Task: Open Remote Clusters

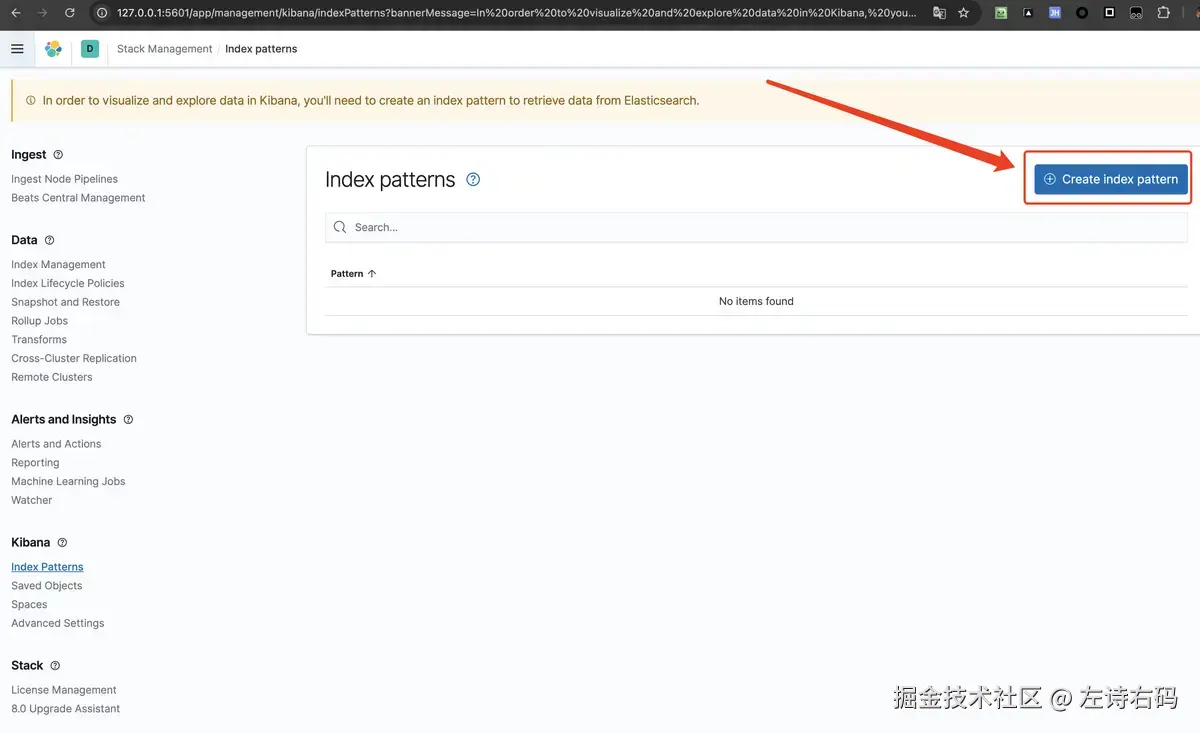Action: tap(52, 377)
